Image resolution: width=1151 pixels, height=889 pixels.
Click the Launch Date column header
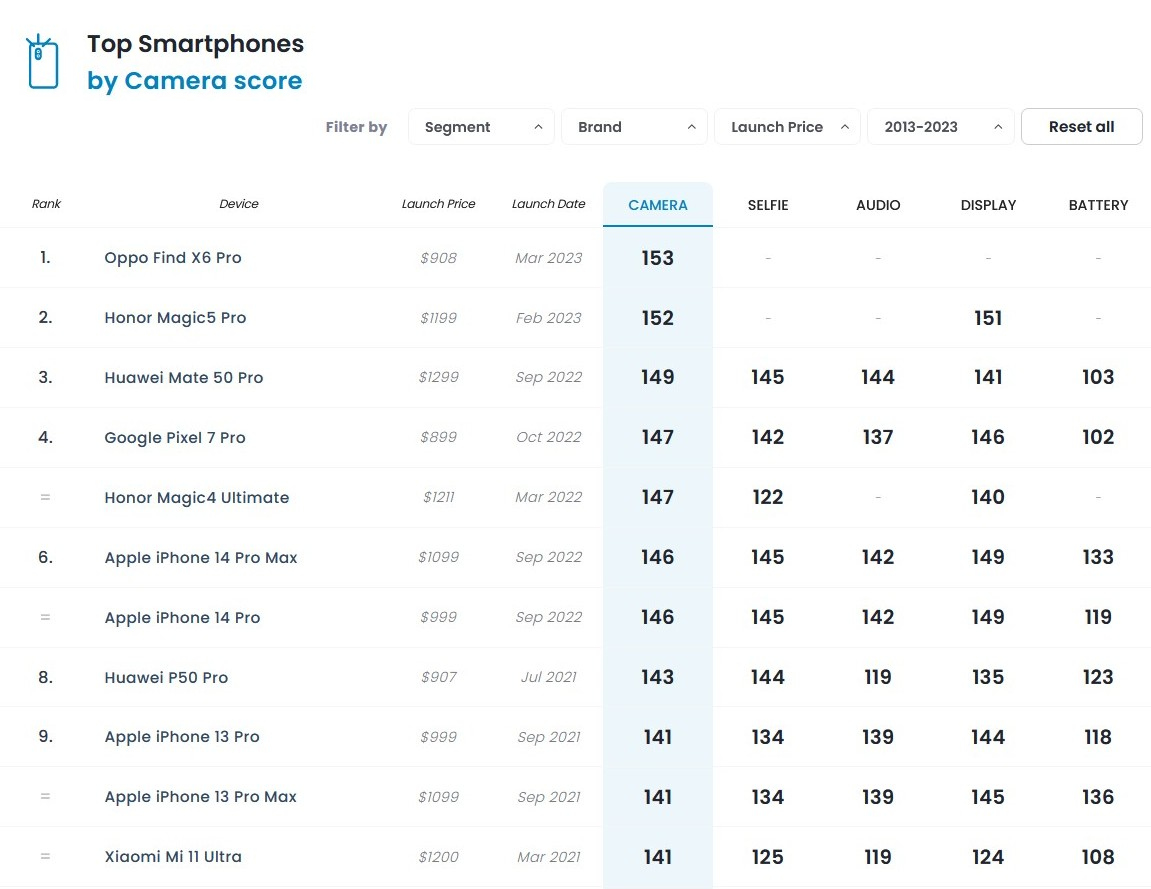(x=548, y=204)
